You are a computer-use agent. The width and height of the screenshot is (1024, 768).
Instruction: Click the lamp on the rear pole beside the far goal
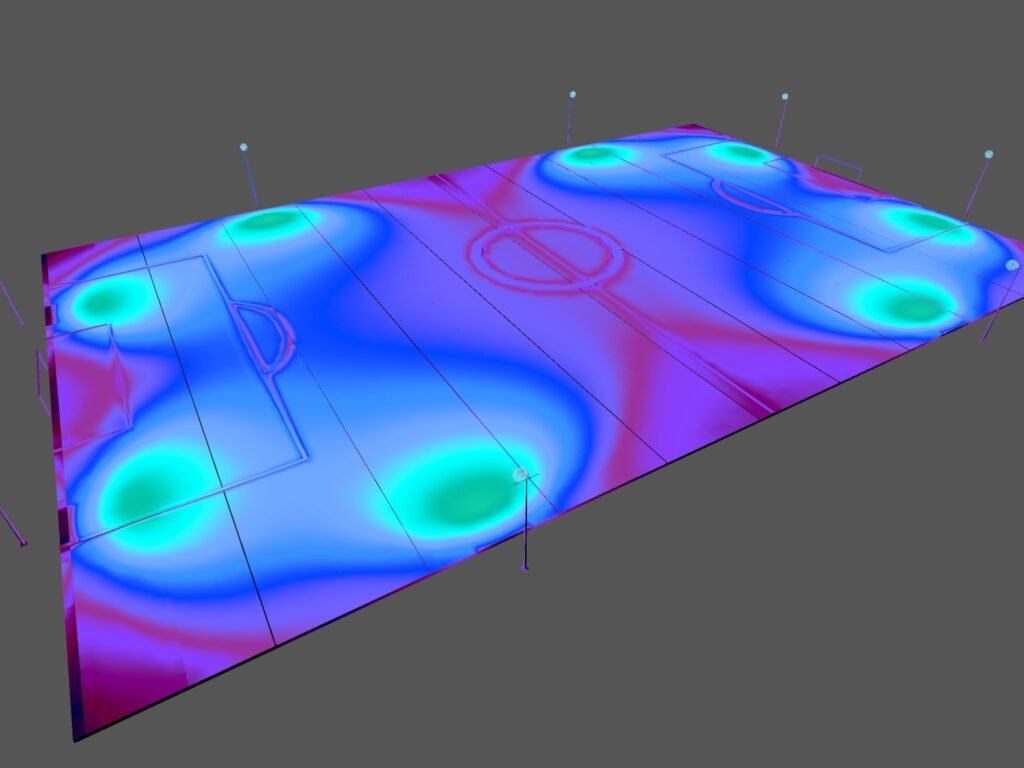coord(785,97)
